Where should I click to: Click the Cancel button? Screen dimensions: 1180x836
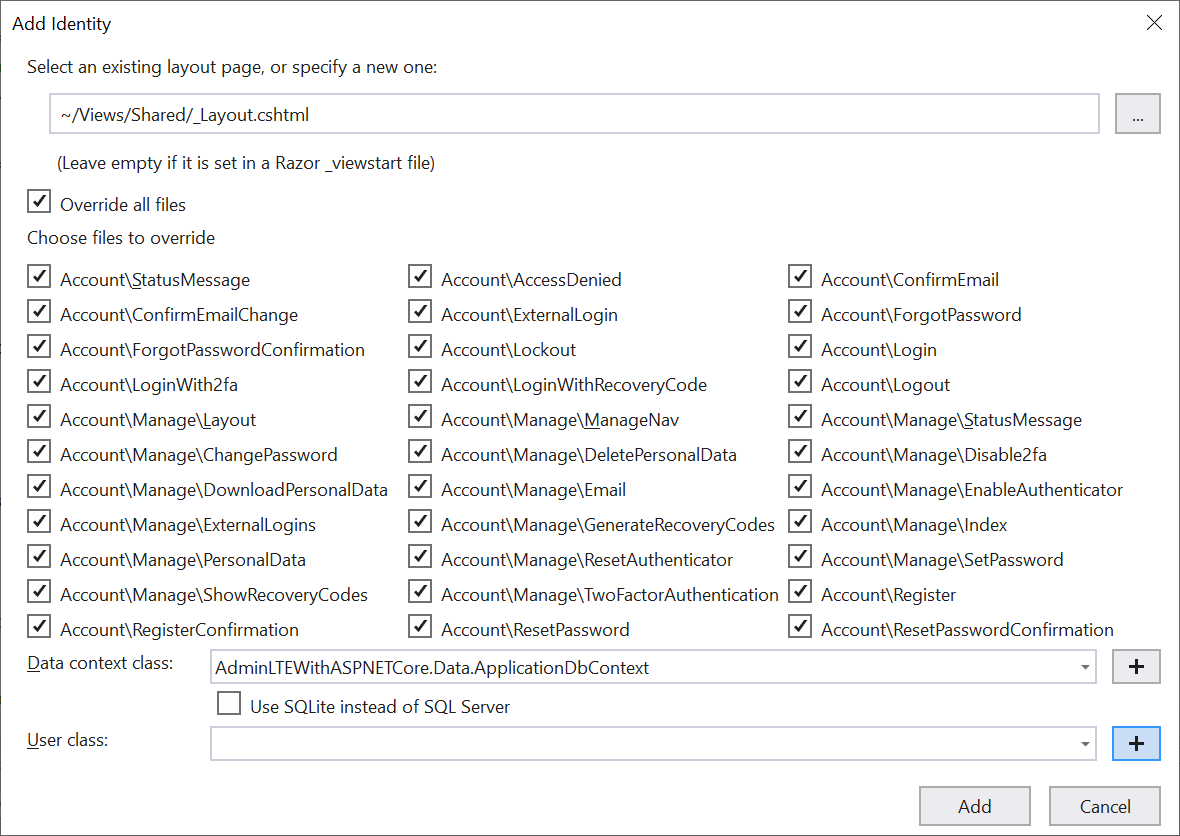pos(1104,806)
